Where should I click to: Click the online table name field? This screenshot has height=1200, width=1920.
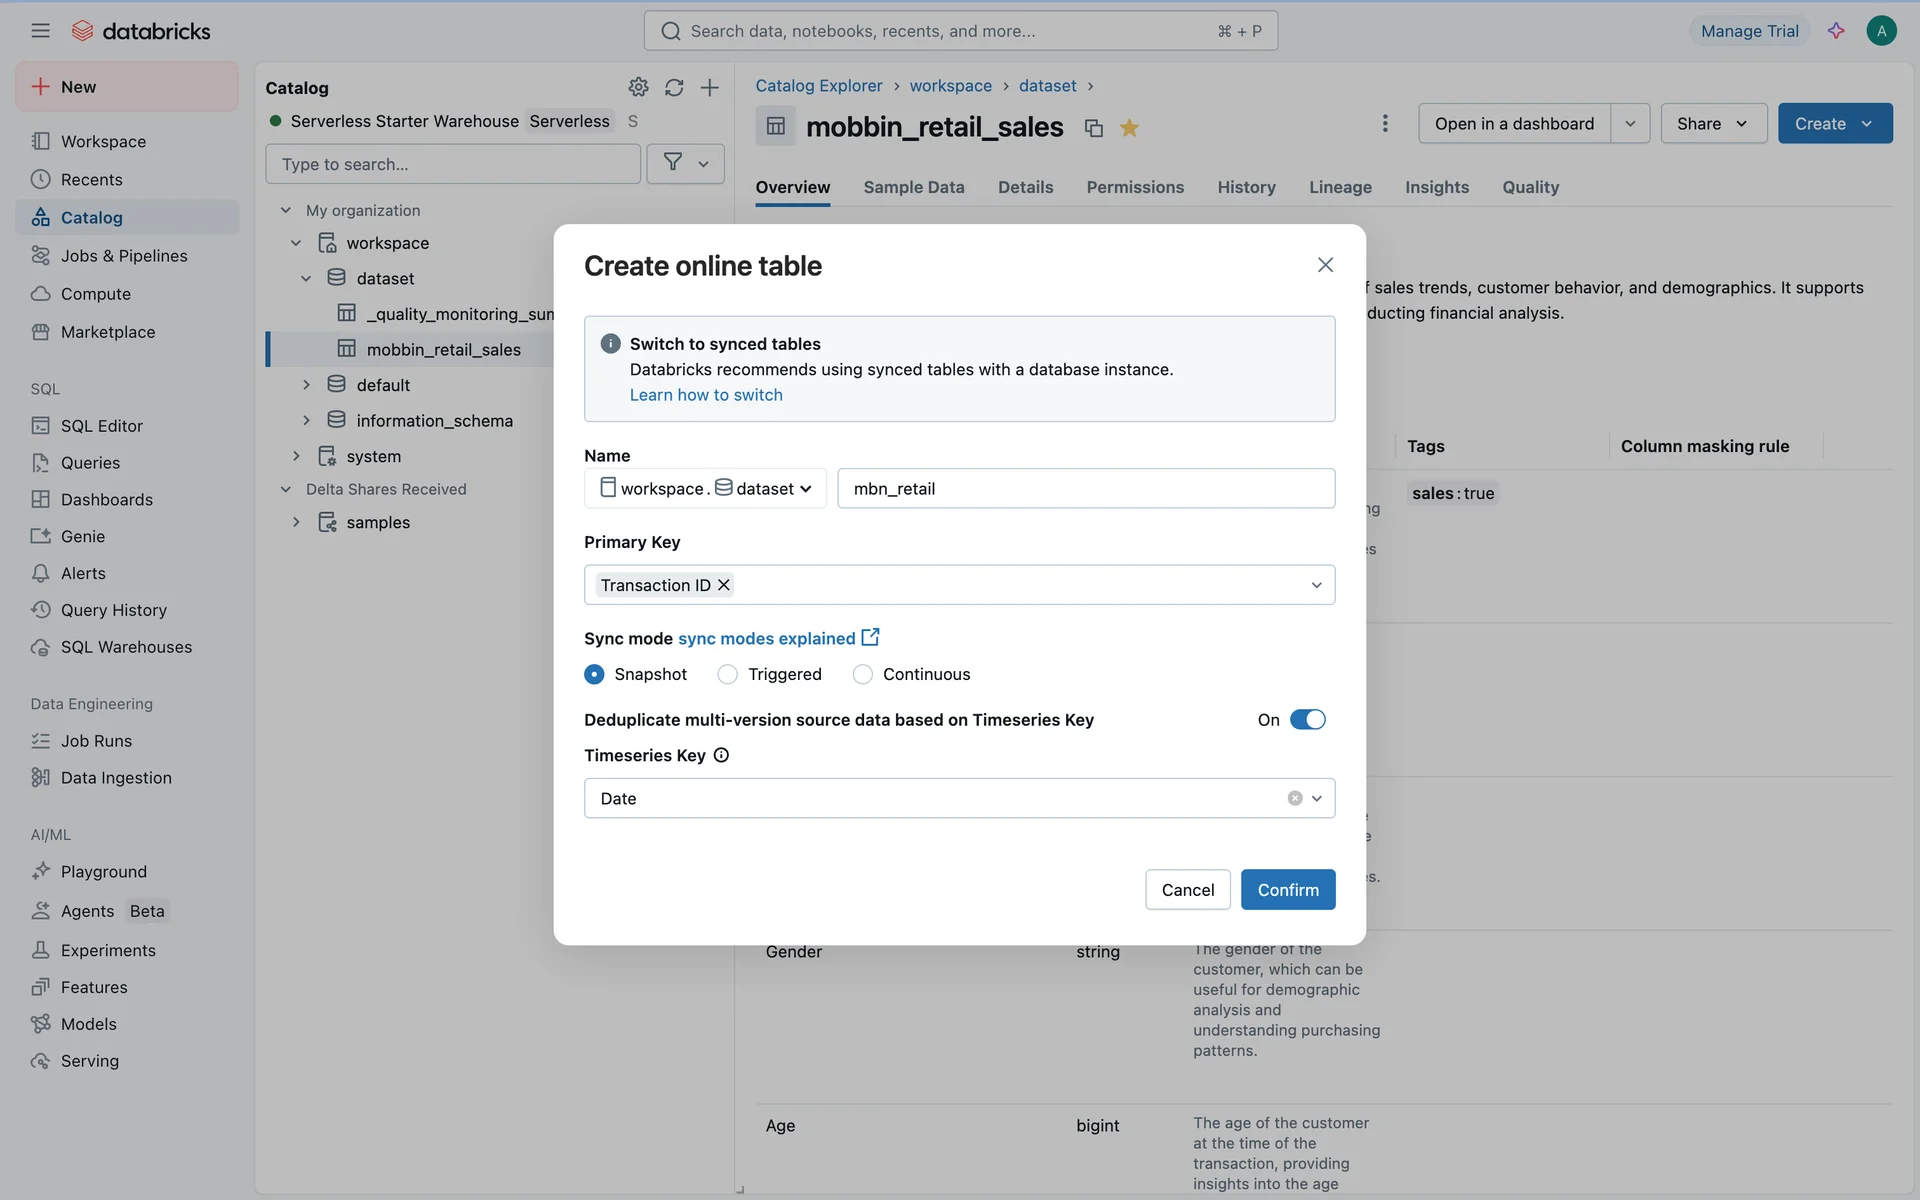point(1085,488)
